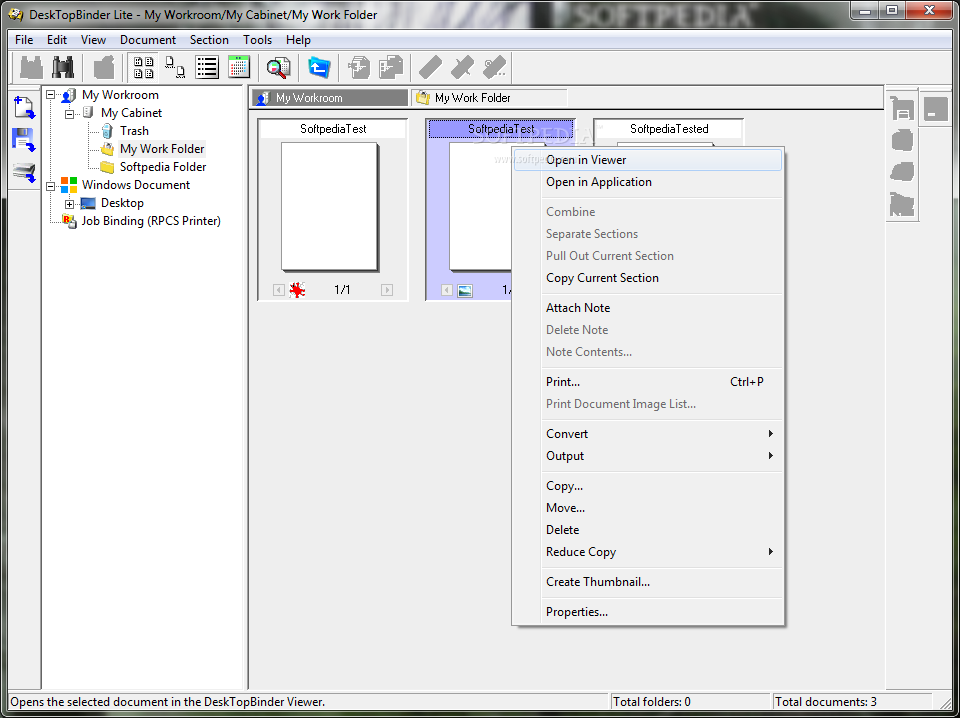Go to next page of first SoftpediaTest
Viewport: 960px width, 718px height.
click(x=386, y=290)
